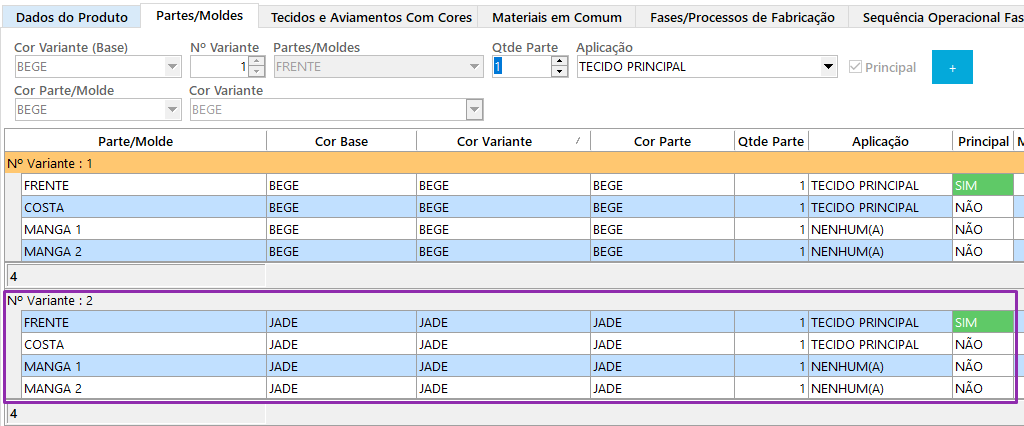The width and height of the screenshot is (1024, 426).
Task: Click the Qtde Parte input field
Action: pos(520,67)
